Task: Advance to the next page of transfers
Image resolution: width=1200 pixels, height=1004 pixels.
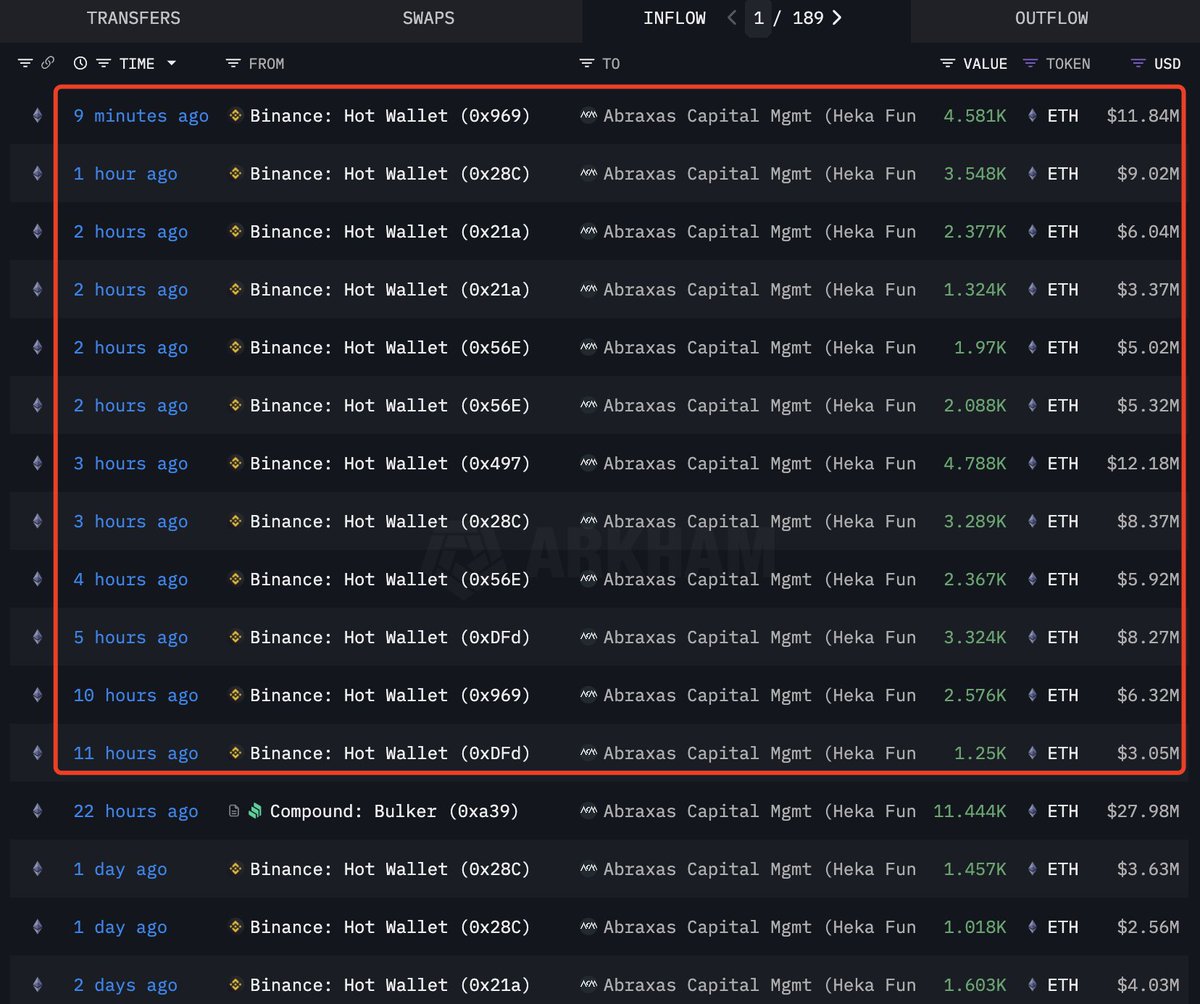Action: tap(839, 17)
